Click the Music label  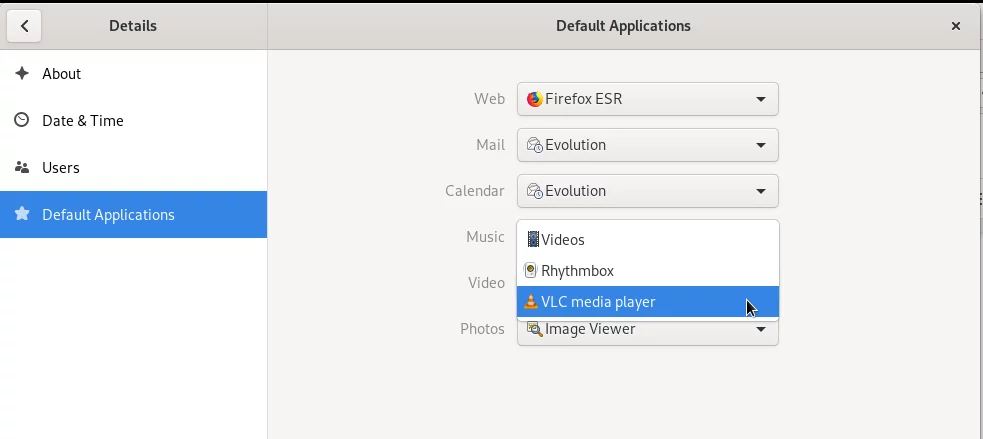(485, 236)
